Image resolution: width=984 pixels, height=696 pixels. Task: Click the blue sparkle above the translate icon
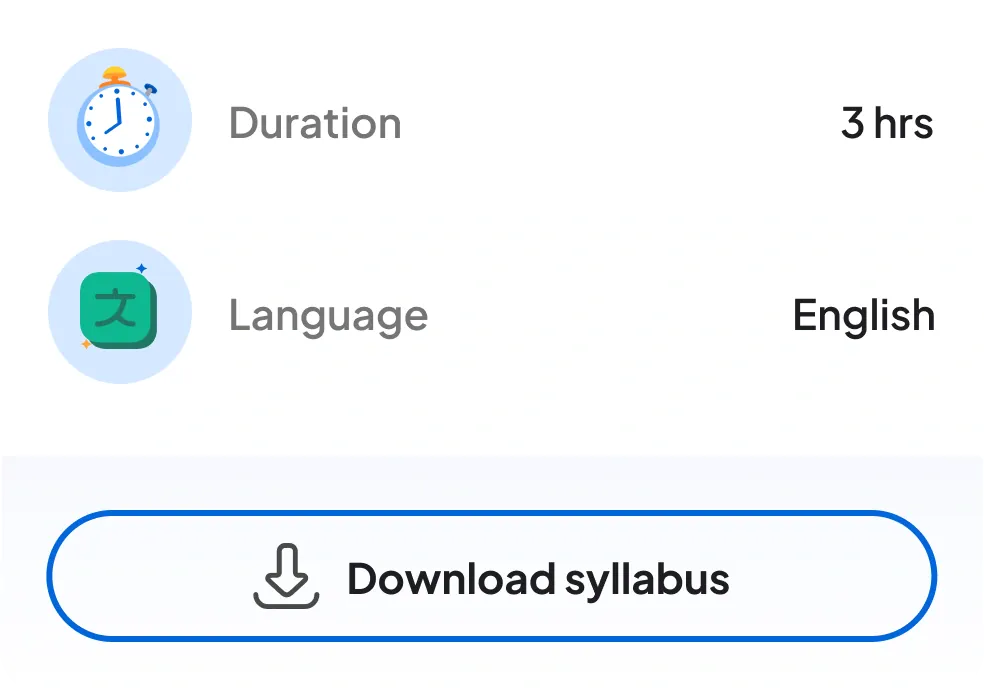[141, 268]
